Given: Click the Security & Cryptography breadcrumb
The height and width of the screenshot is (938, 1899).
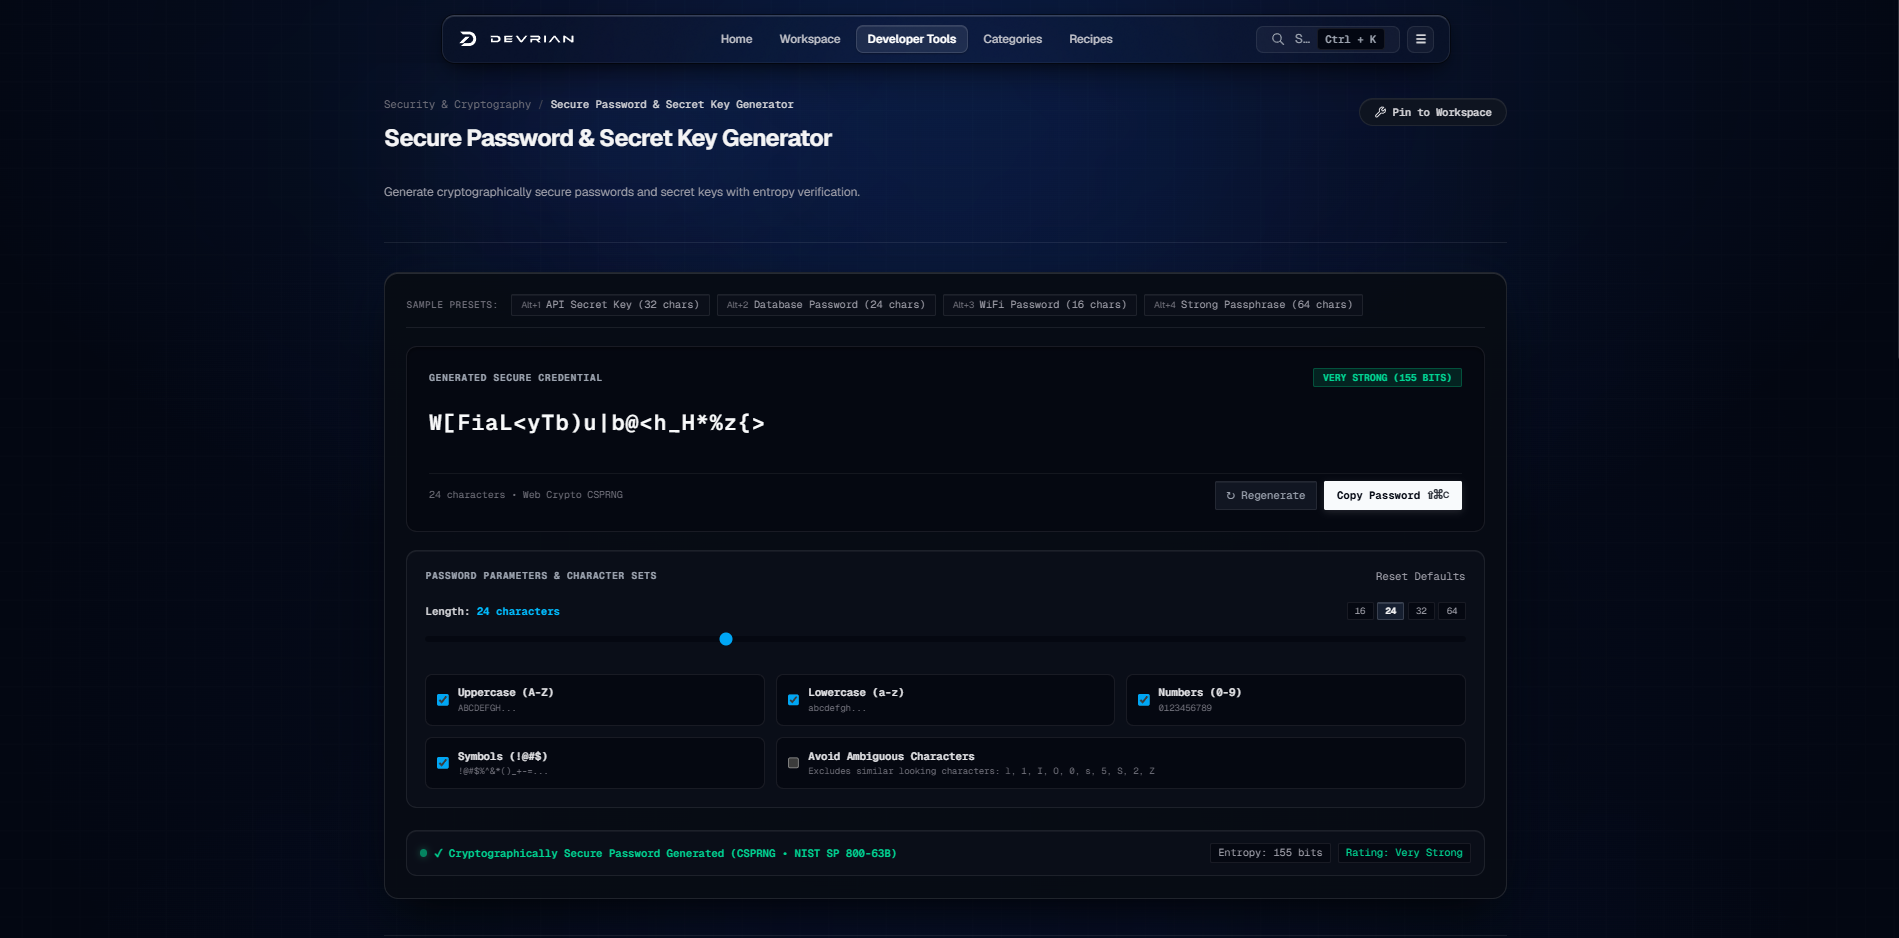Looking at the screenshot, I should [x=457, y=104].
